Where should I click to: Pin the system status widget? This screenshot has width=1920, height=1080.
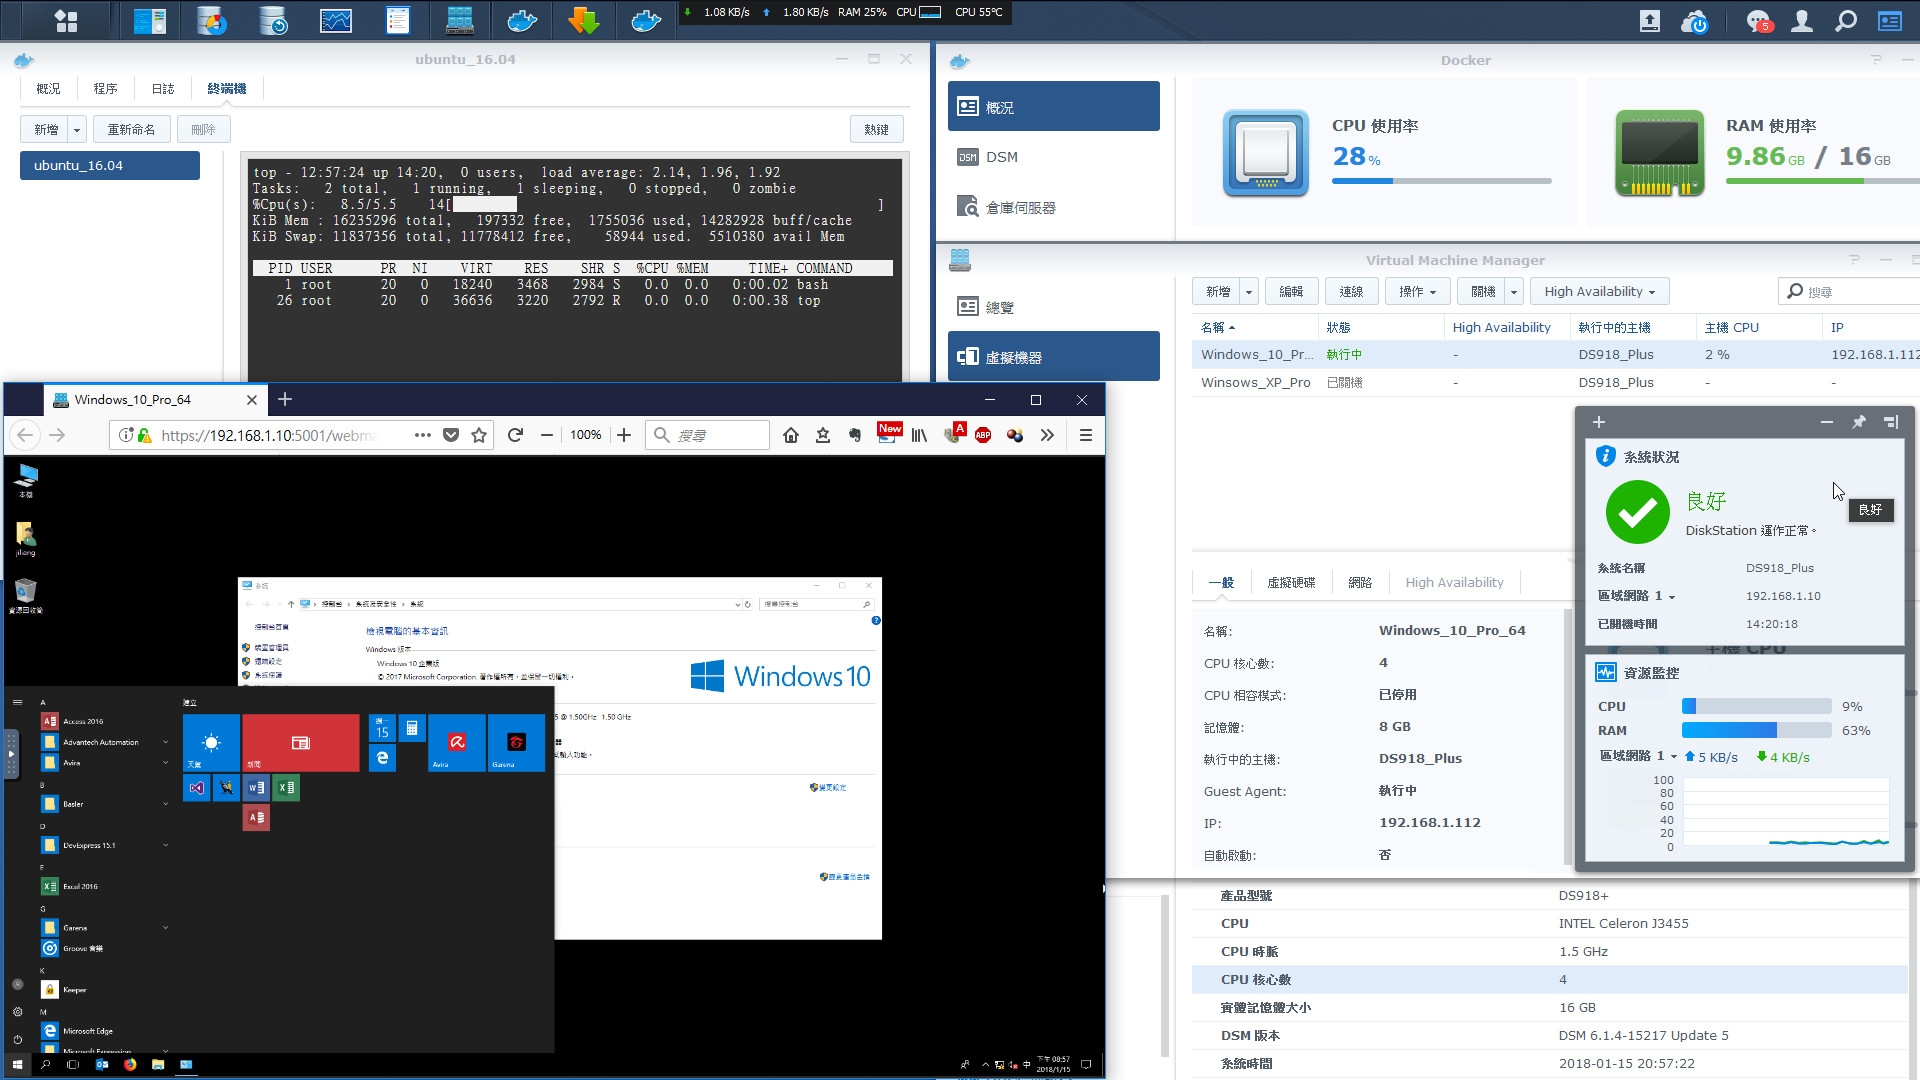click(1859, 422)
